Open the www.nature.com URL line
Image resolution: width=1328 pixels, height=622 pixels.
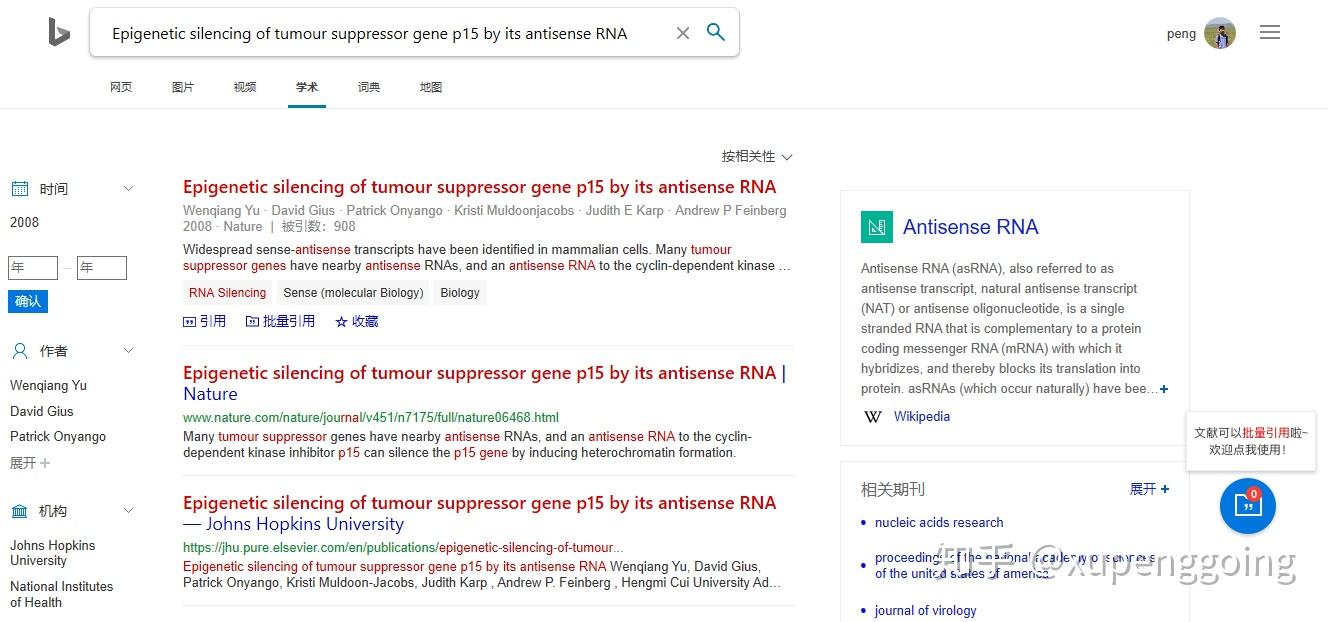[x=371, y=418]
